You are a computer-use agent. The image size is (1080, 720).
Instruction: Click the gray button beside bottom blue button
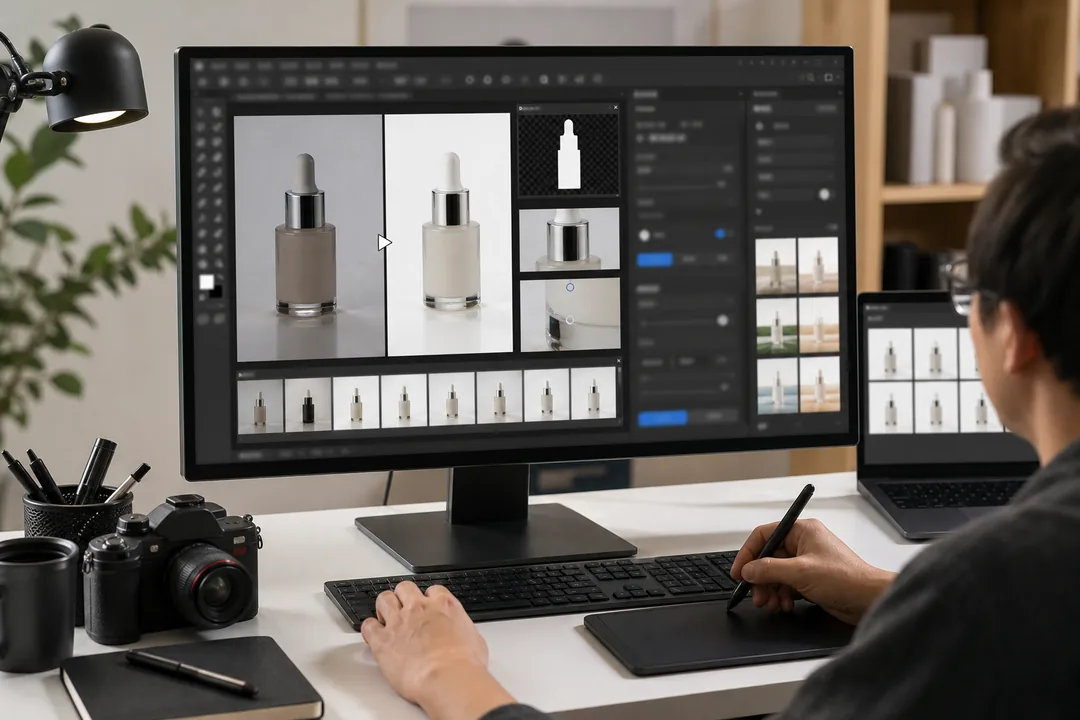[x=714, y=415]
